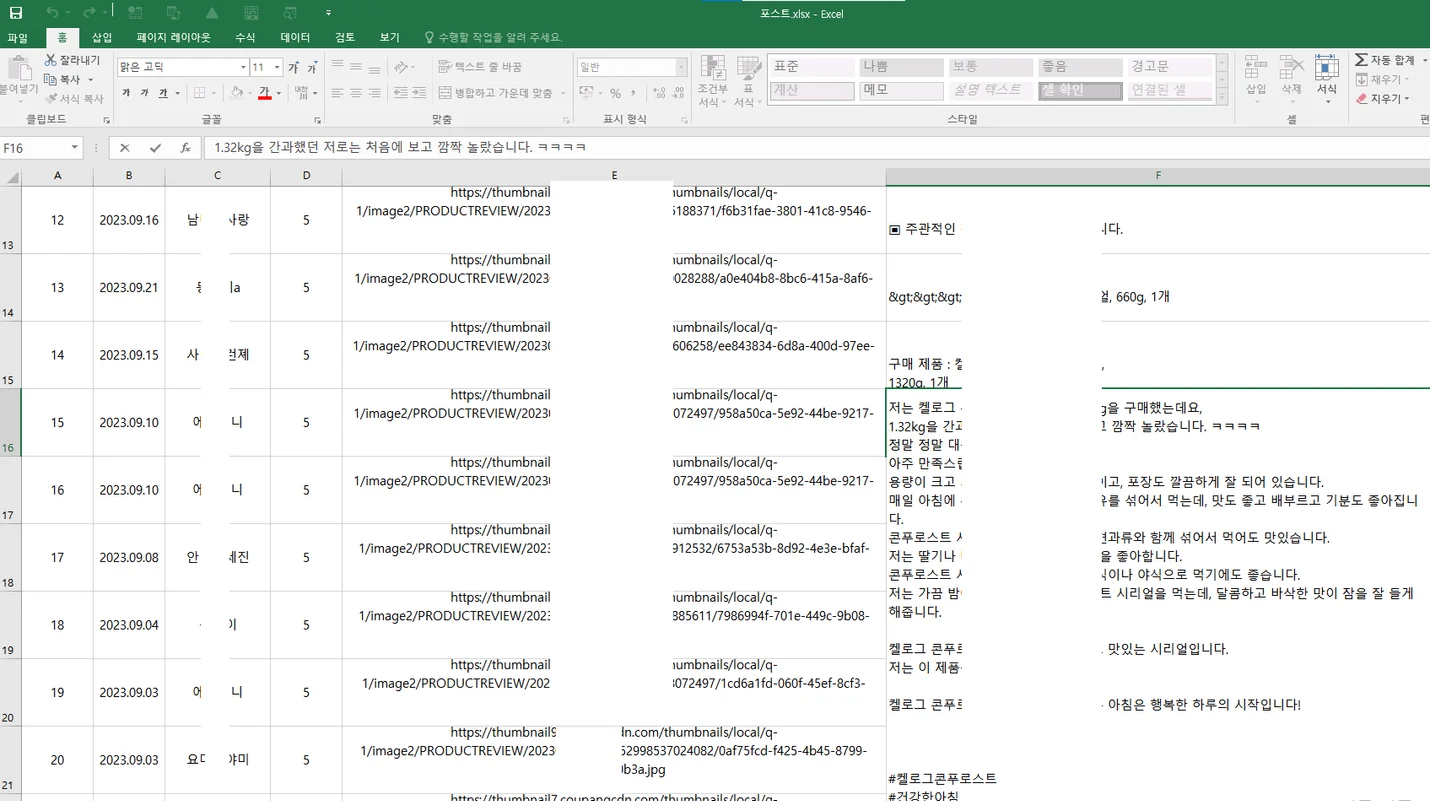Open the fill color dropdown arrow
Viewport: 1430px width, 801px height.
click(249, 93)
